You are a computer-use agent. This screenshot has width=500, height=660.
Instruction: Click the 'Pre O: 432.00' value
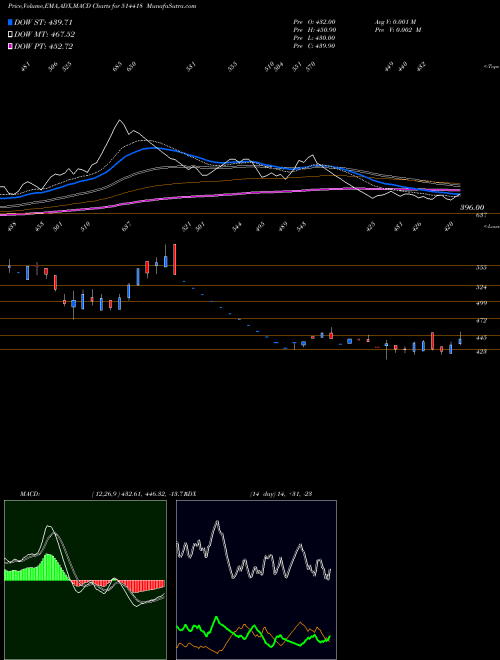[x=314, y=22]
